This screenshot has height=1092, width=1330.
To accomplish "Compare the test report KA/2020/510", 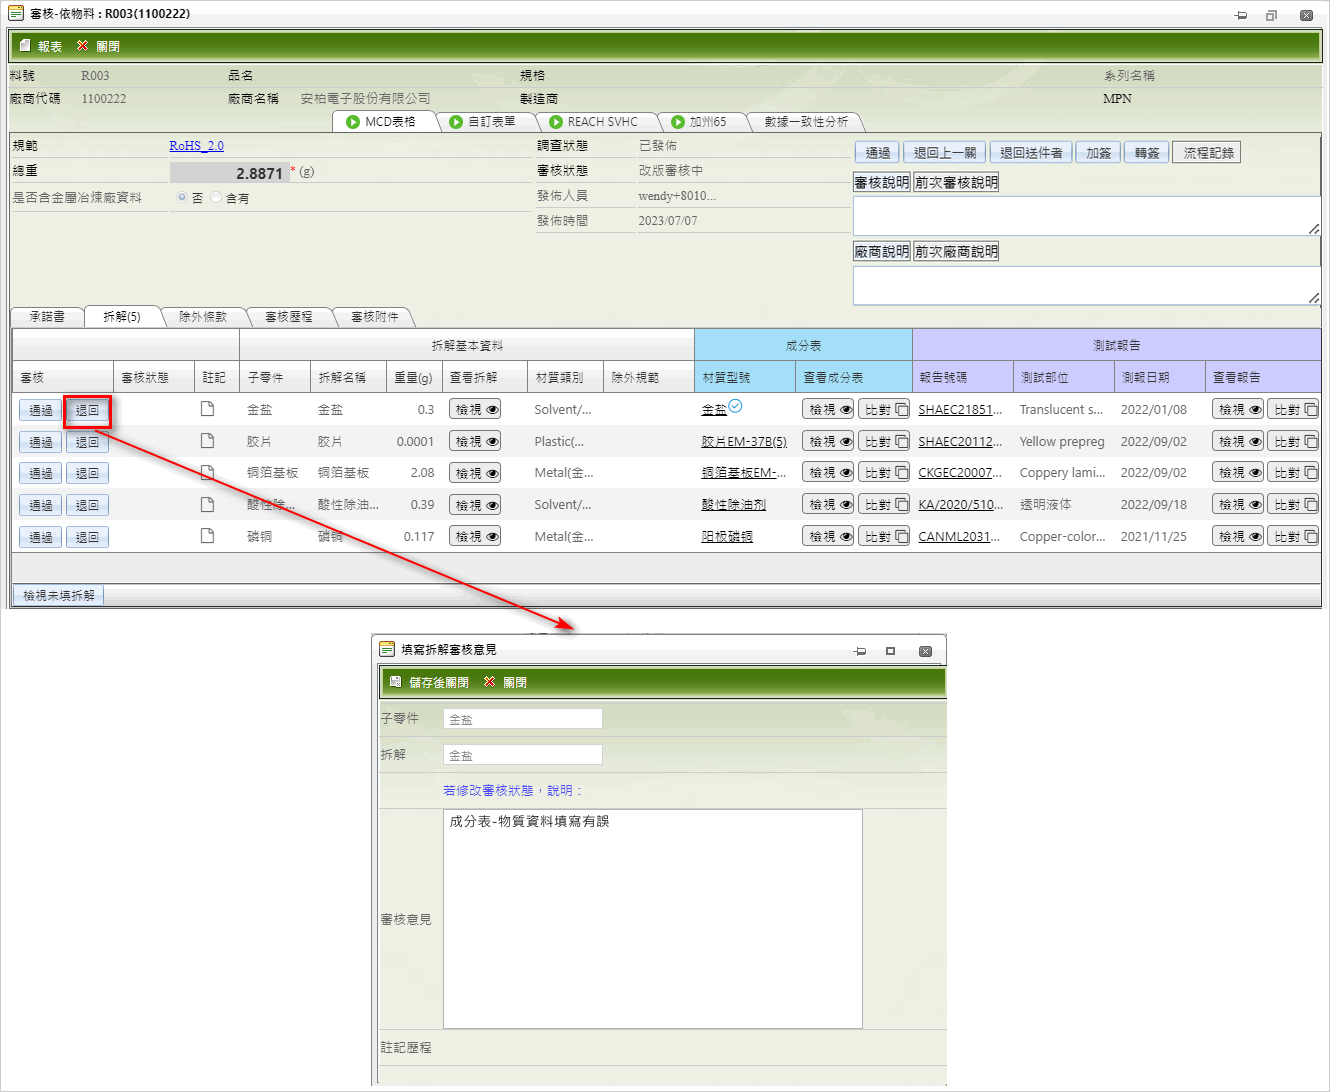I will (1293, 505).
